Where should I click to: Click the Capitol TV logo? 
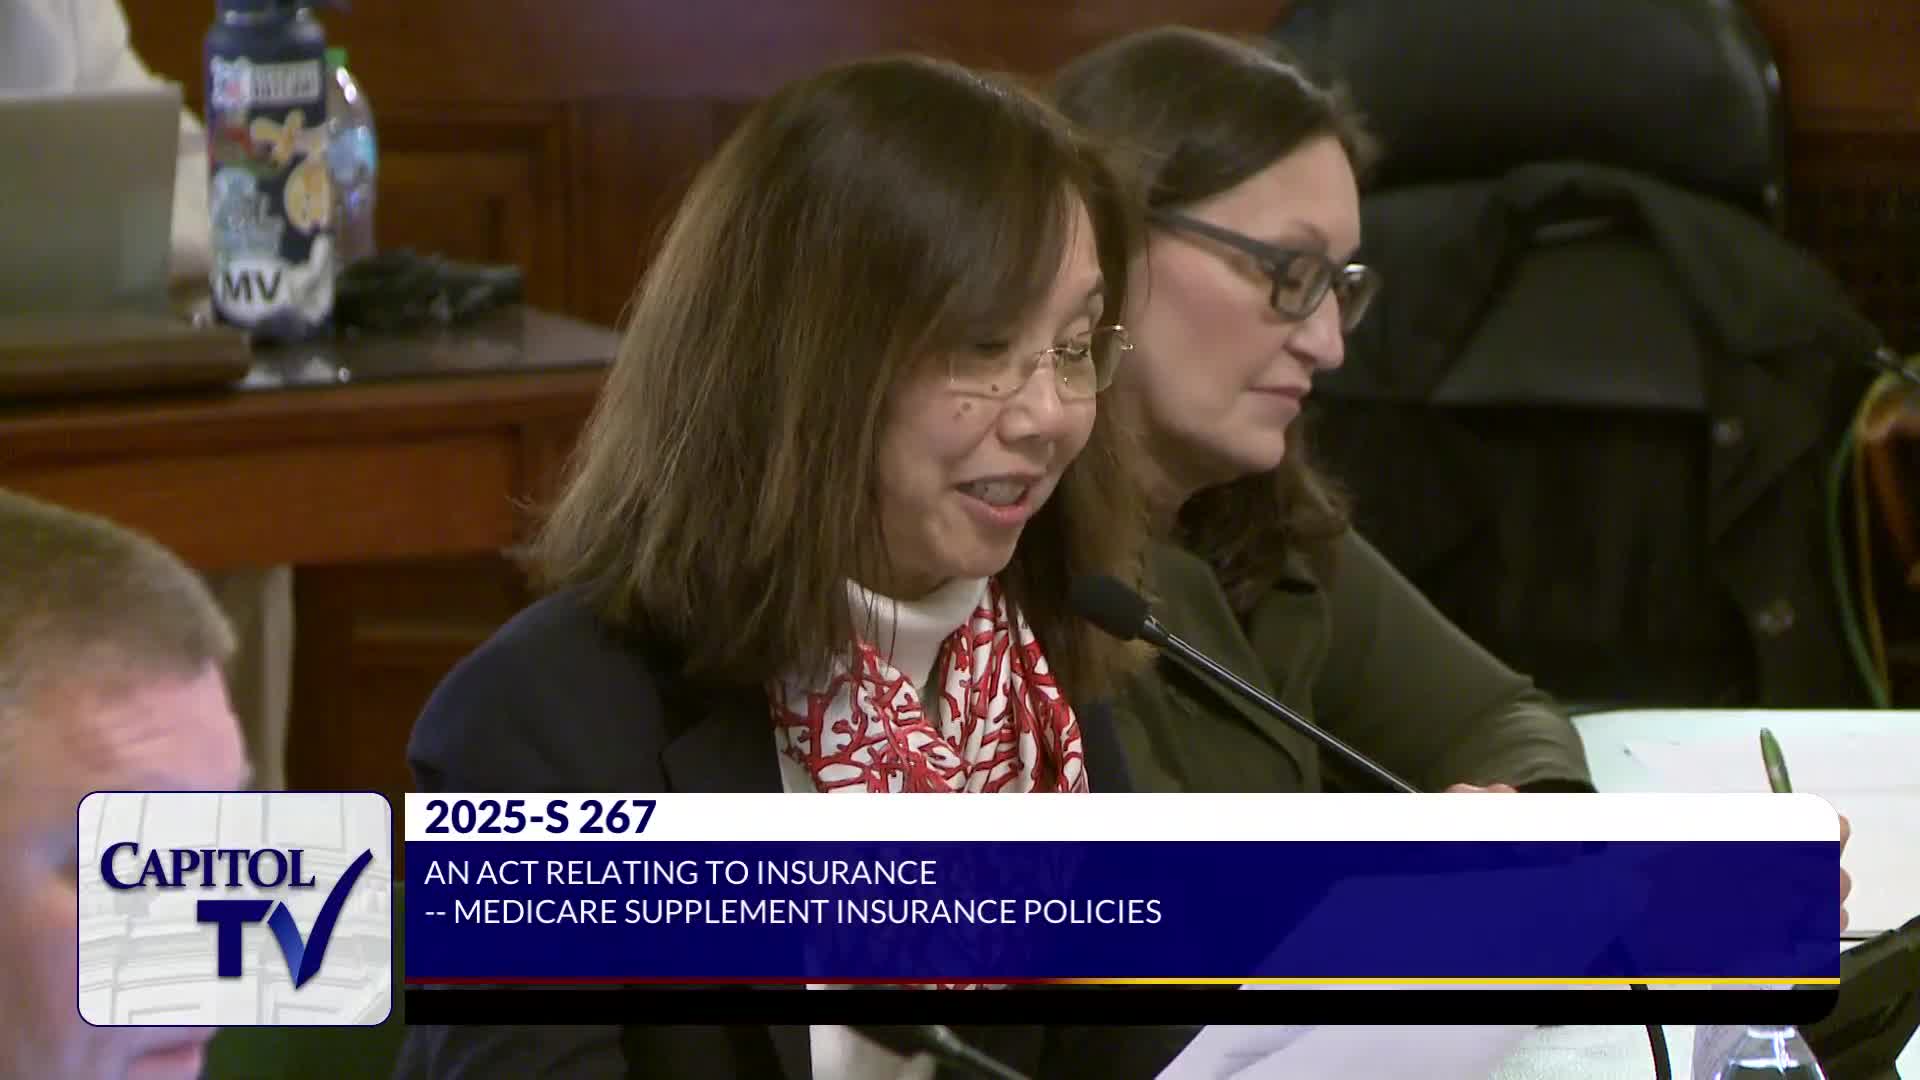(x=234, y=908)
